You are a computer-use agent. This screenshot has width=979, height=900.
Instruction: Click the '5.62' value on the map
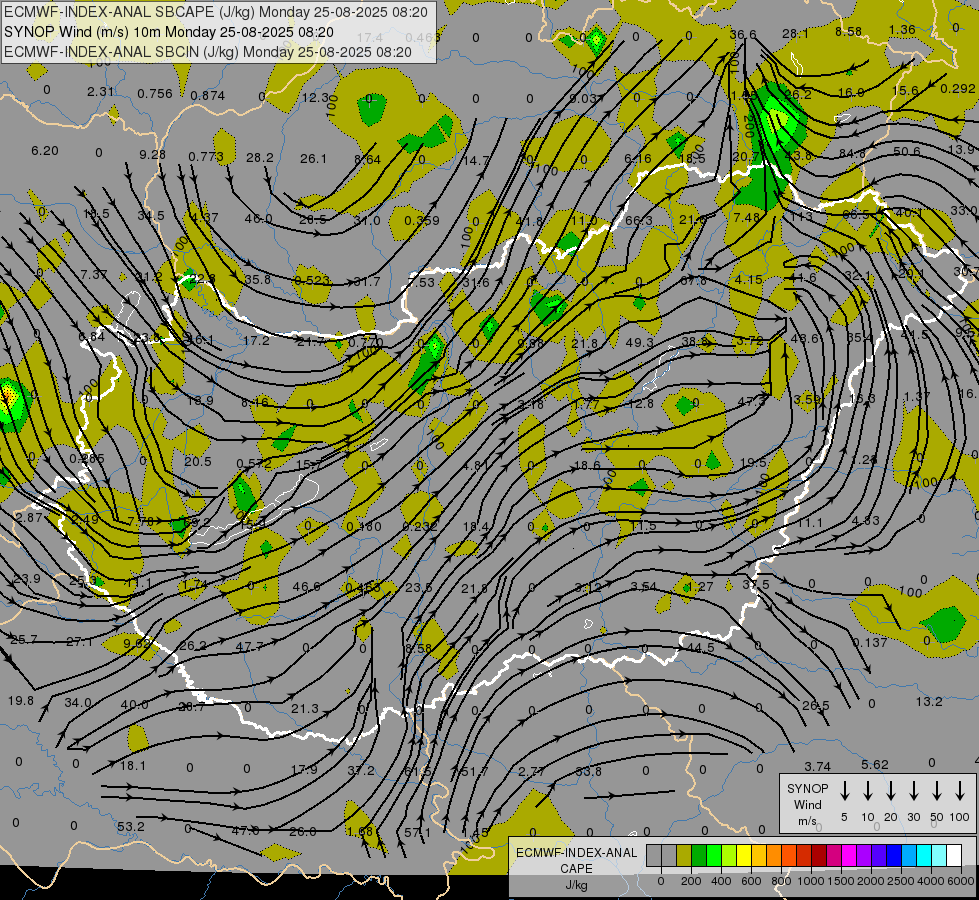[875, 764]
